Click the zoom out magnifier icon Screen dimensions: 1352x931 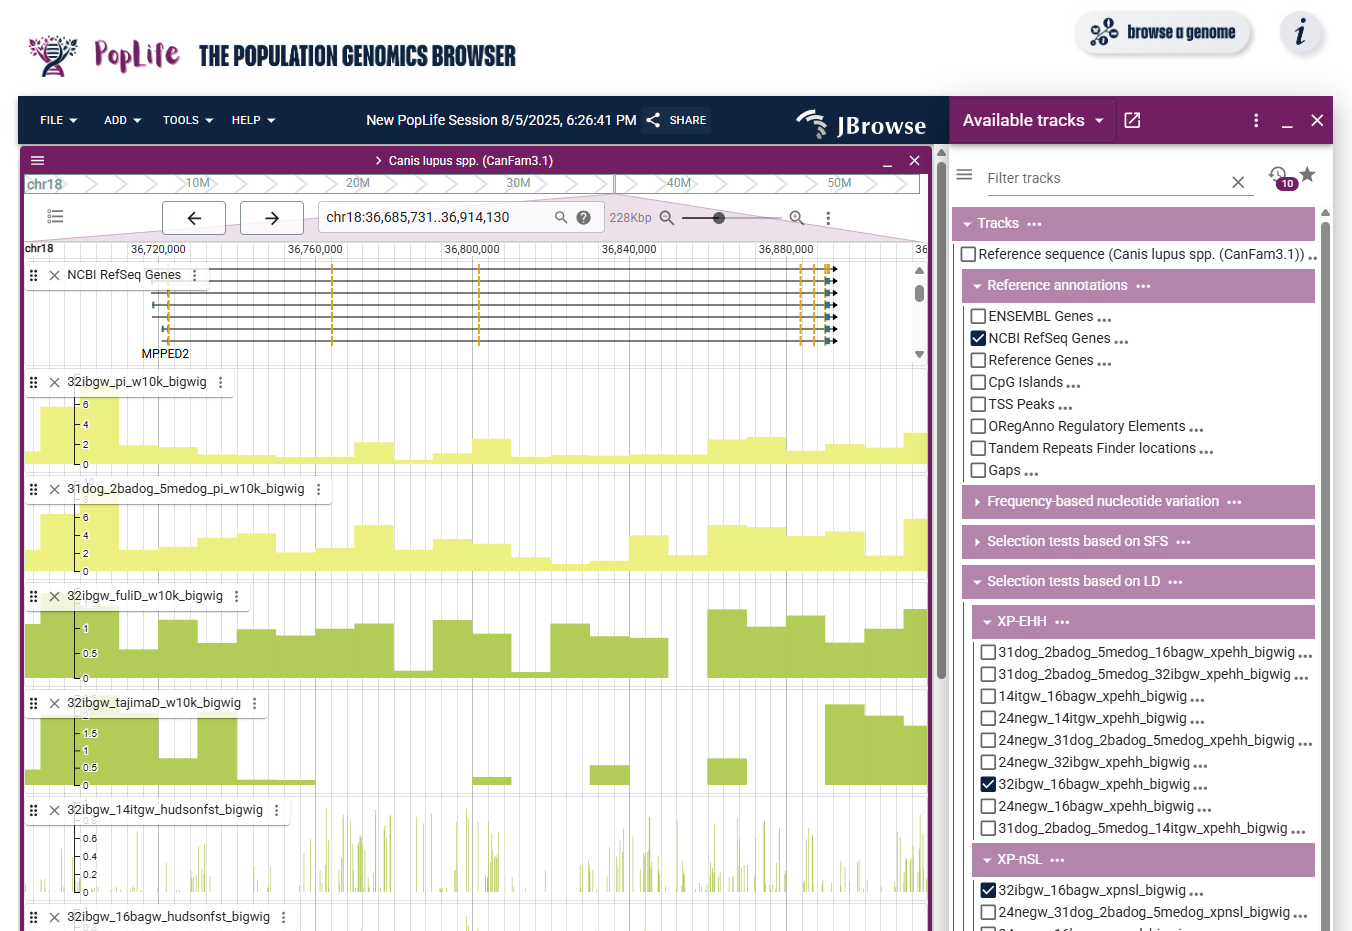pos(667,218)
